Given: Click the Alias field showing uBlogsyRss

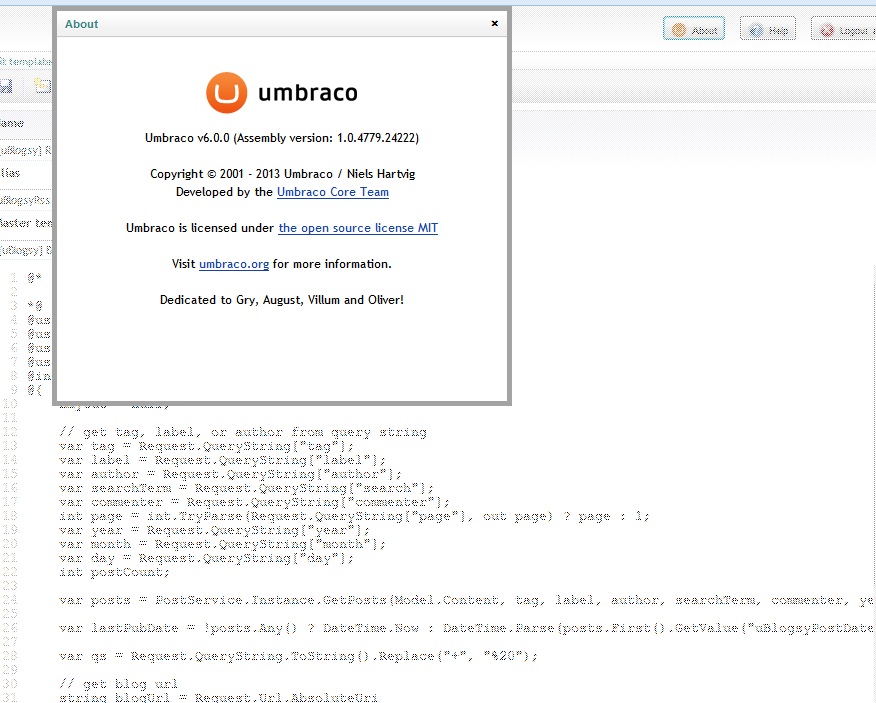Looking at the screenshot, I should tap(26, 200).
